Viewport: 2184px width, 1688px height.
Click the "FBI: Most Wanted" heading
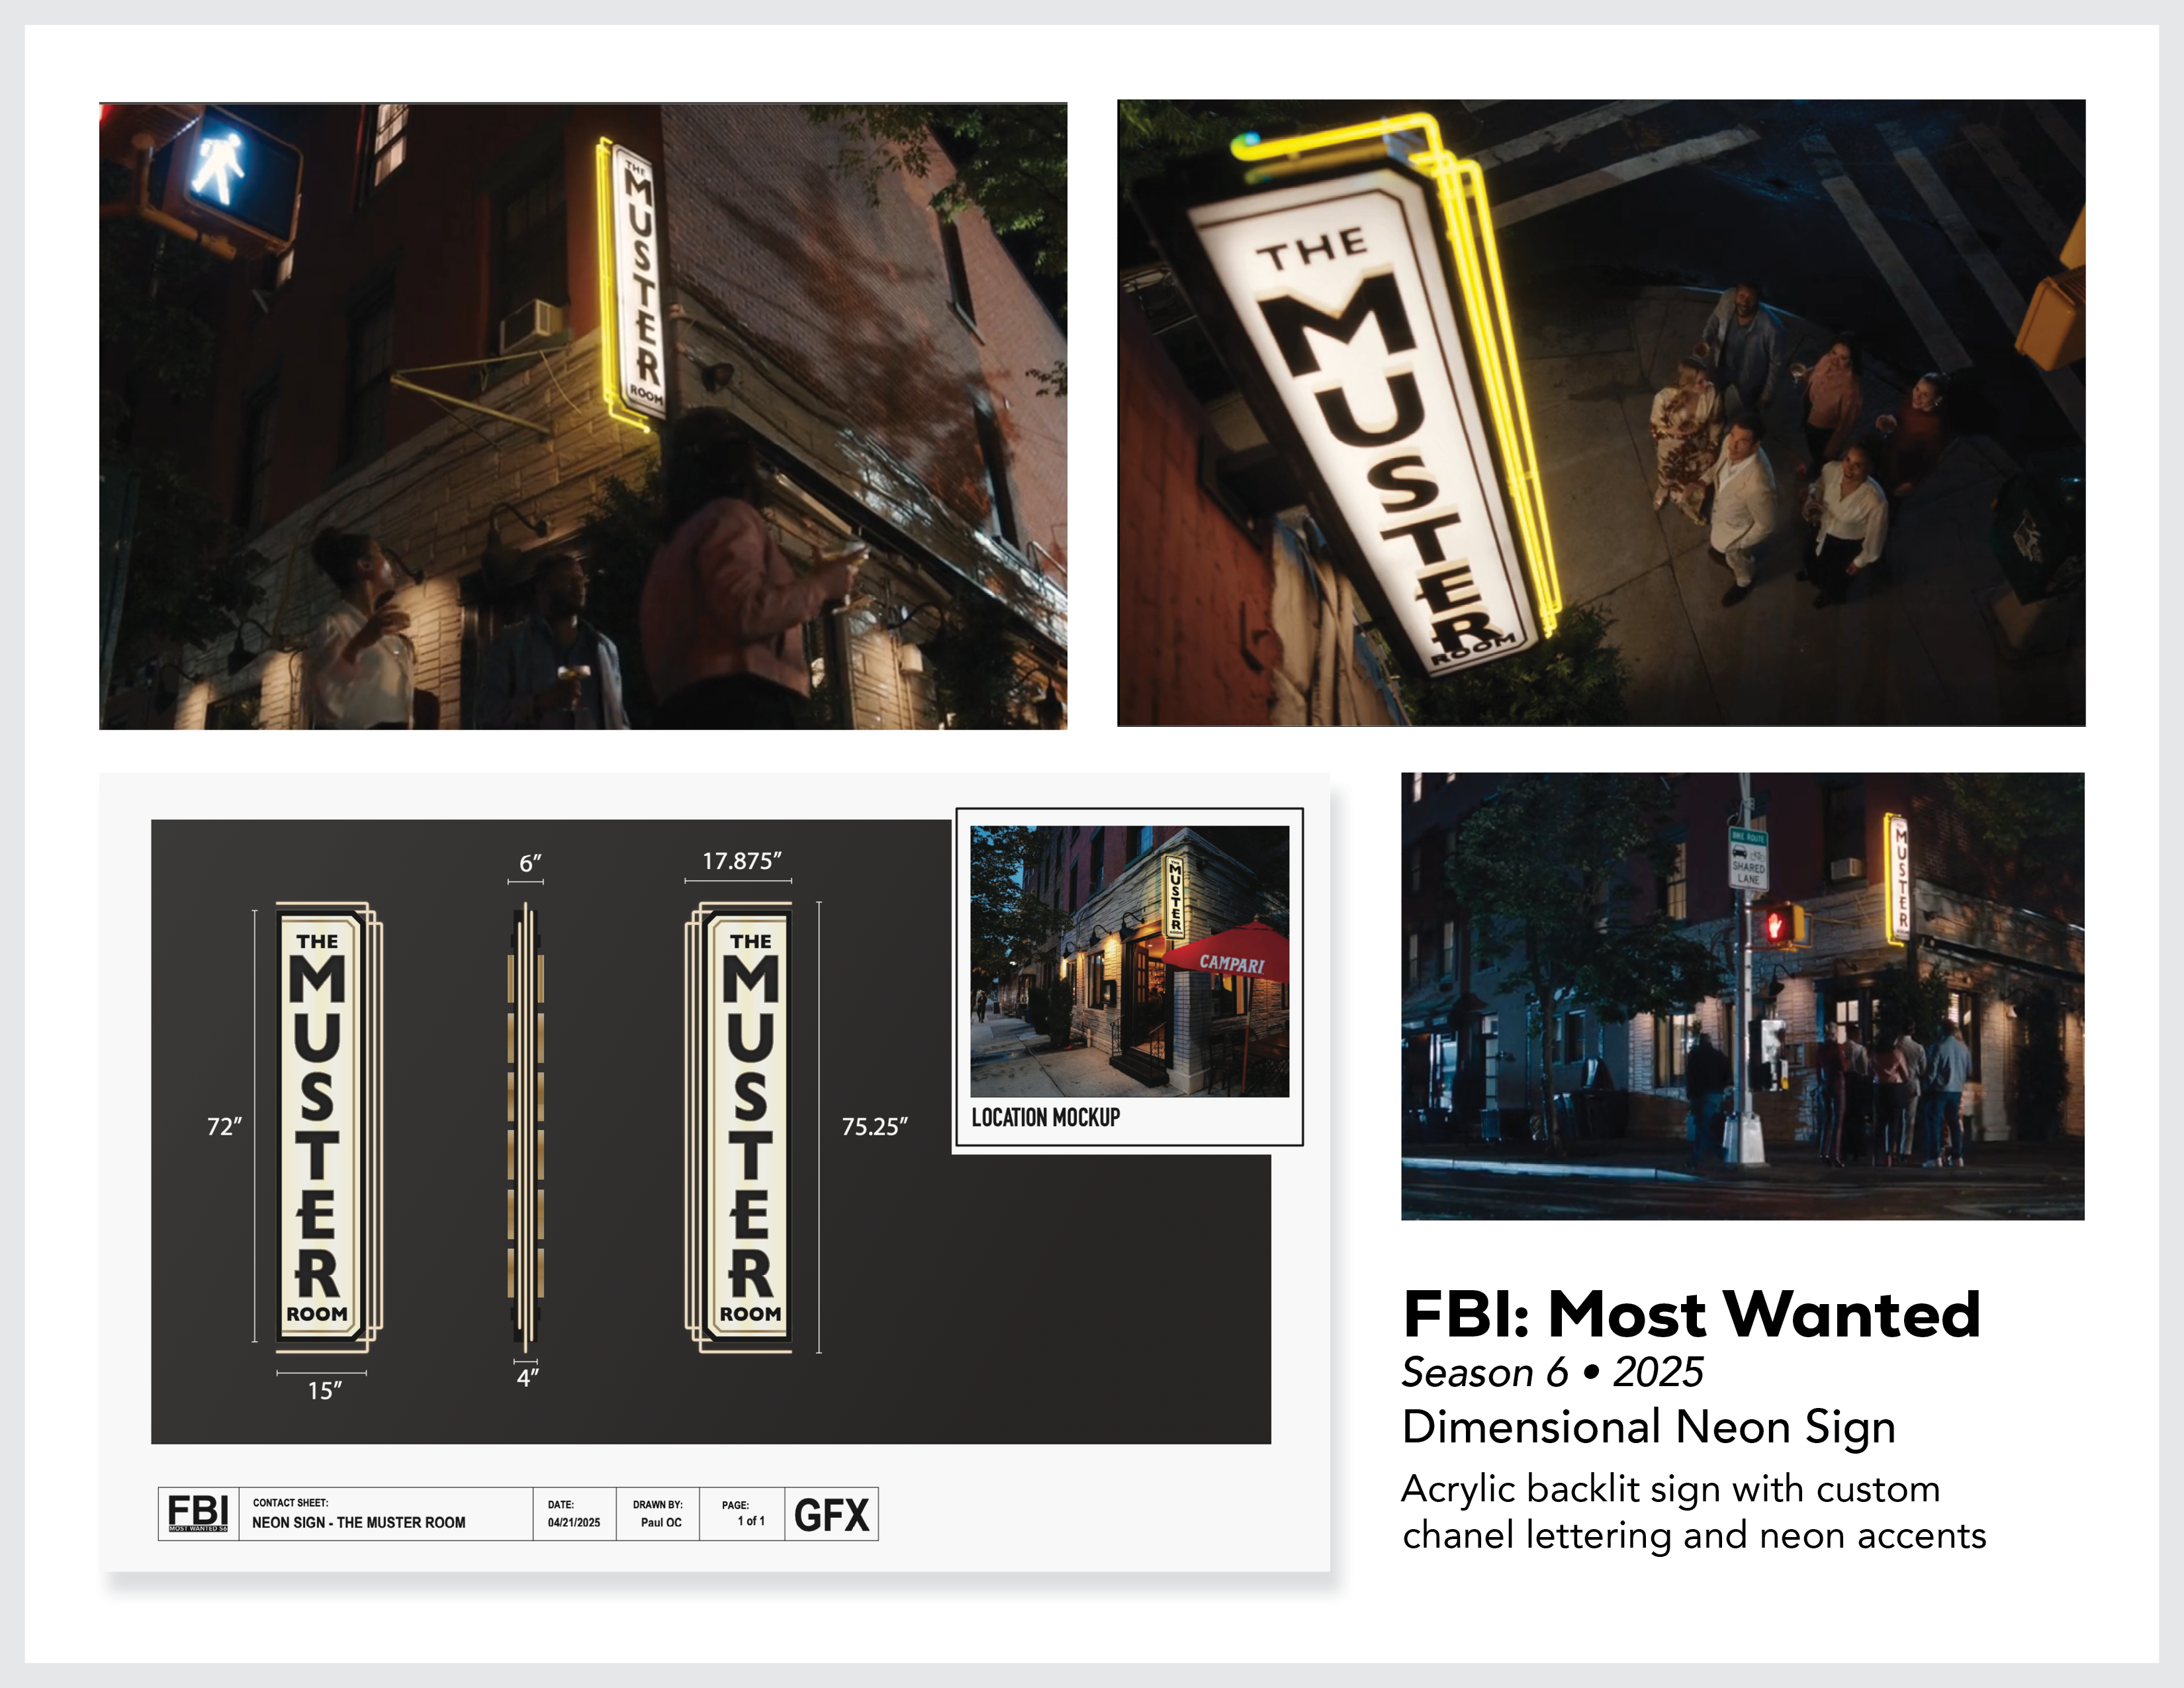tap(1691, 1313)
